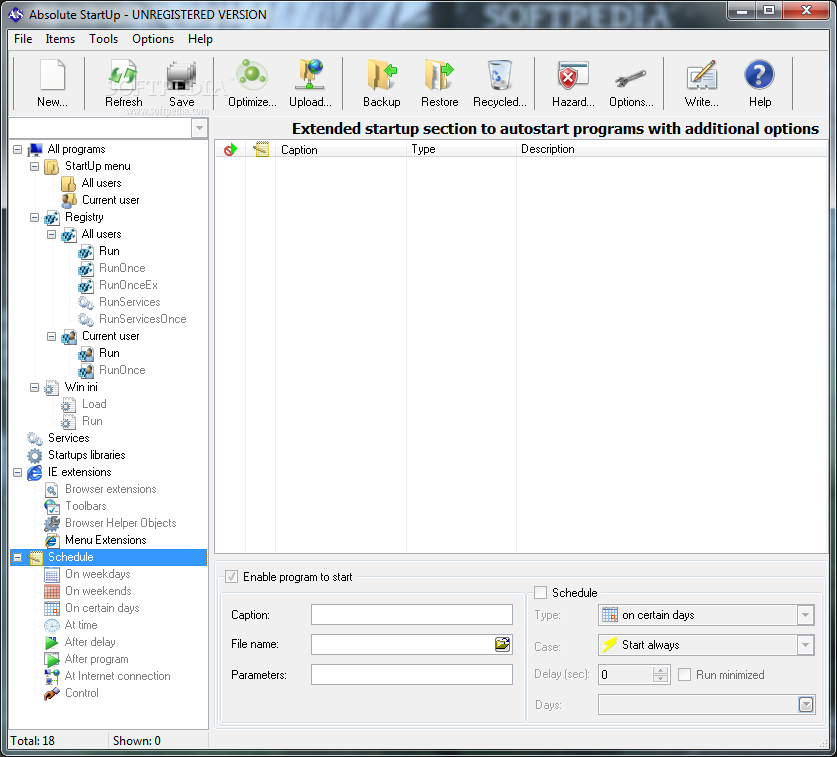Viewport: 837px width, 757px height.
Task: Collapse the Schedule tree node
Action: coord(18,557)
